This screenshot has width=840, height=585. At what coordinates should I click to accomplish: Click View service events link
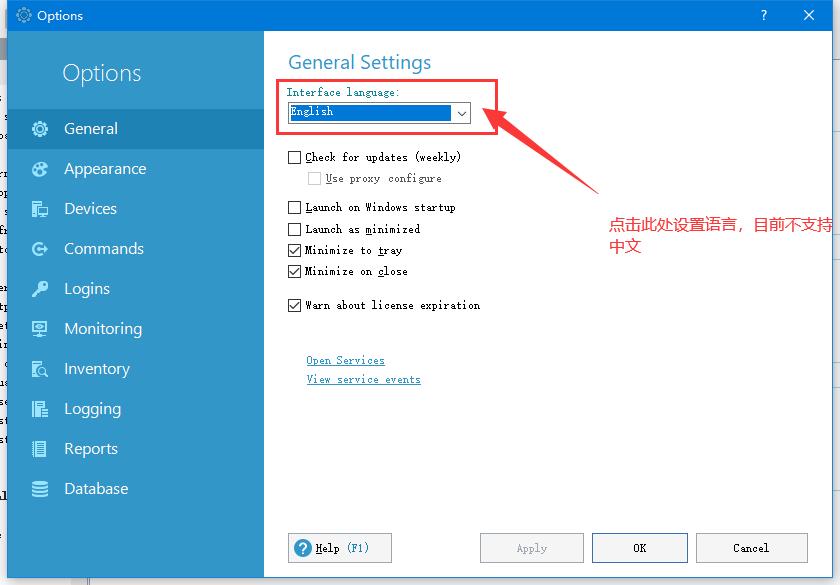click(363, 379)
